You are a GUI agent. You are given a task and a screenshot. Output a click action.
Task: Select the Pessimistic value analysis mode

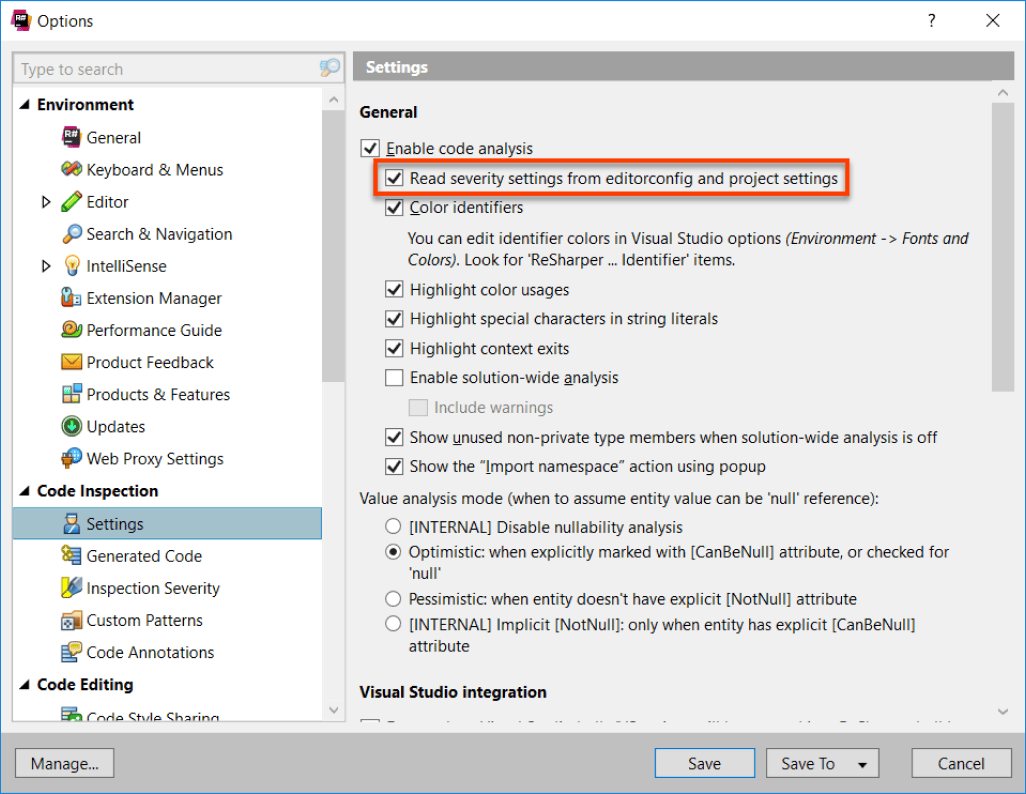click(394, 598)
